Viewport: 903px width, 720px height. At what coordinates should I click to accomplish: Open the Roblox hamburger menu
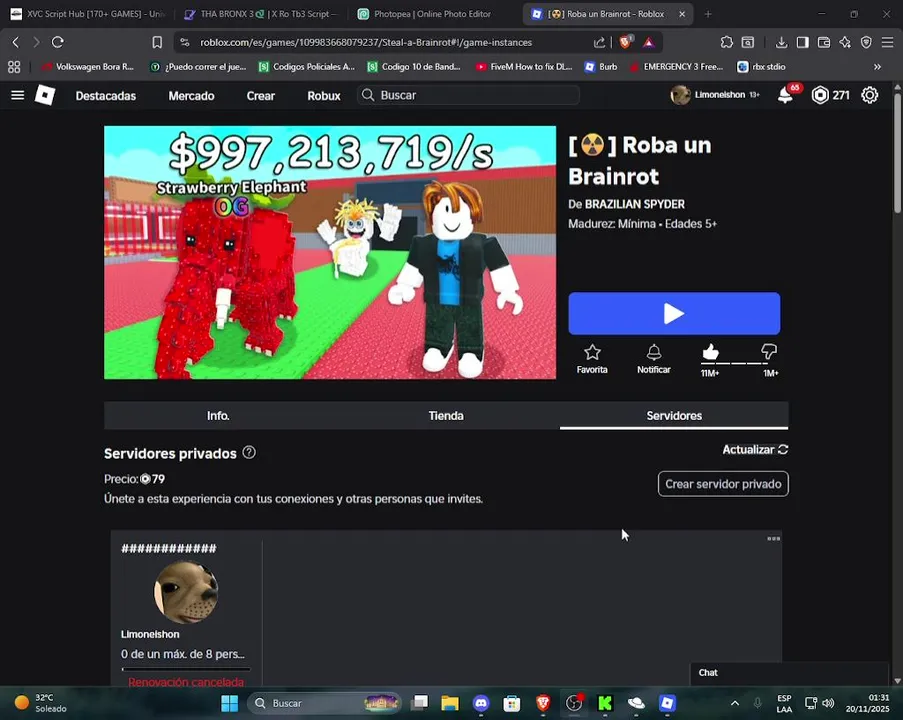[17, 95]
